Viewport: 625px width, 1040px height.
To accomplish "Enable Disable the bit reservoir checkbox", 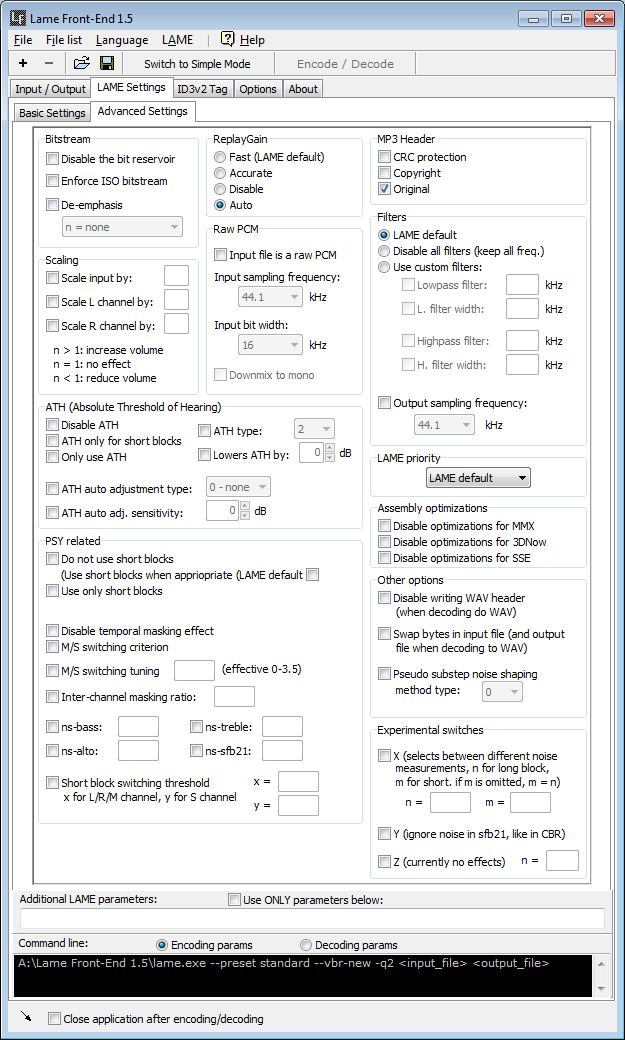I will [52, 159].
